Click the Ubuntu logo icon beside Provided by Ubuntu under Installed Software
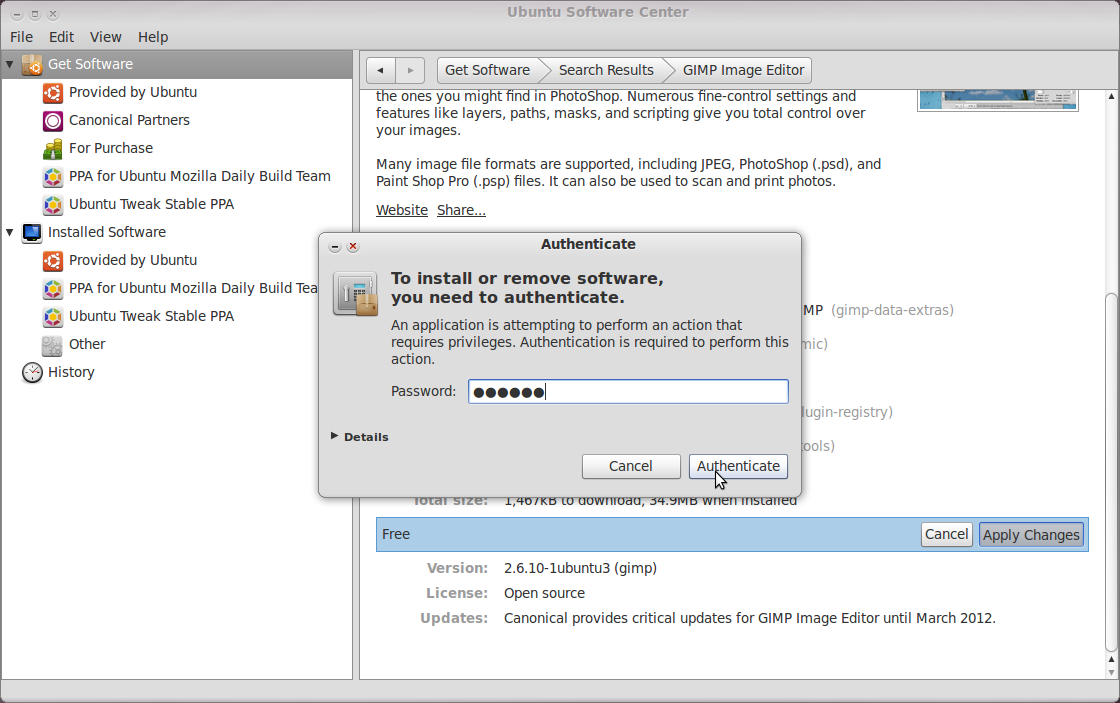Viewport: 1120px width, 703px height. [x=53, y=261]
